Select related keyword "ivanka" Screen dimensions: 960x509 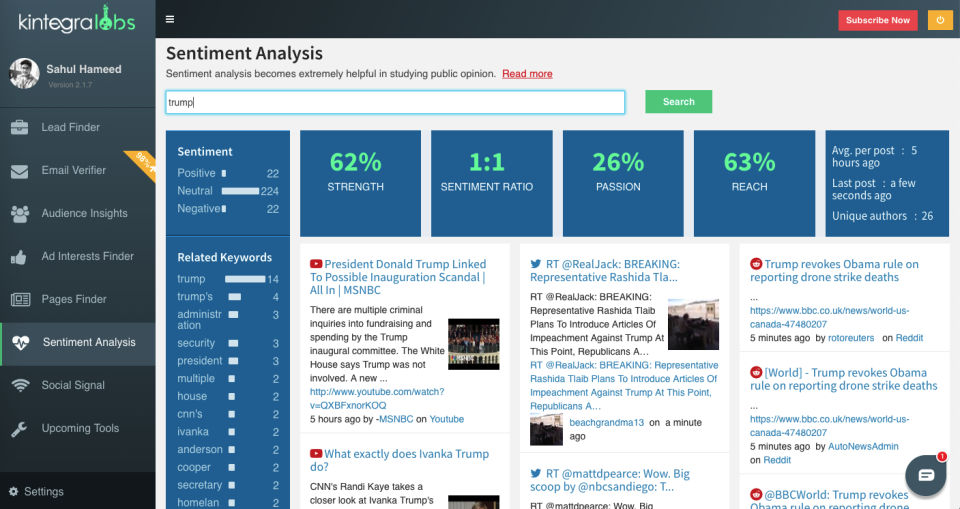pos(193,432)
